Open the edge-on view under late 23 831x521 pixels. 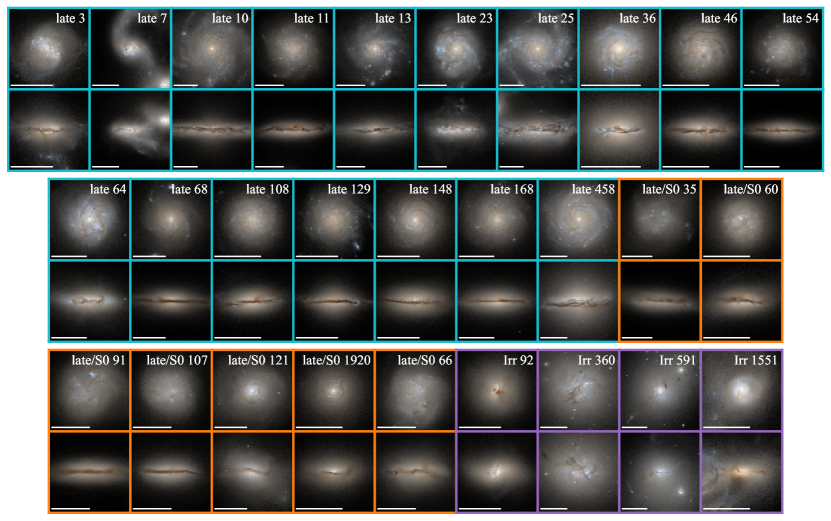(x=456, y=130)
